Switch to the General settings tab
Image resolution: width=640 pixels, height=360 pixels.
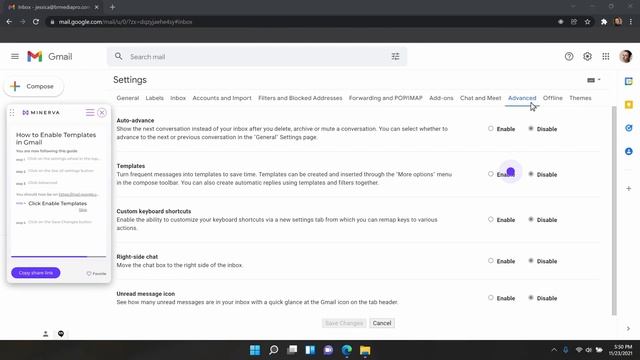(128, 98)
